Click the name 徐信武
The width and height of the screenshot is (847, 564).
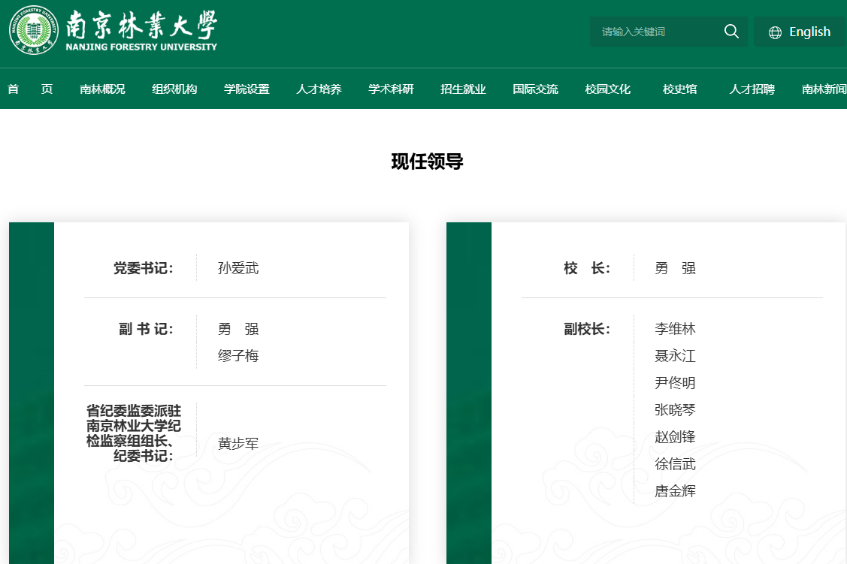click(x=675, y=464)
